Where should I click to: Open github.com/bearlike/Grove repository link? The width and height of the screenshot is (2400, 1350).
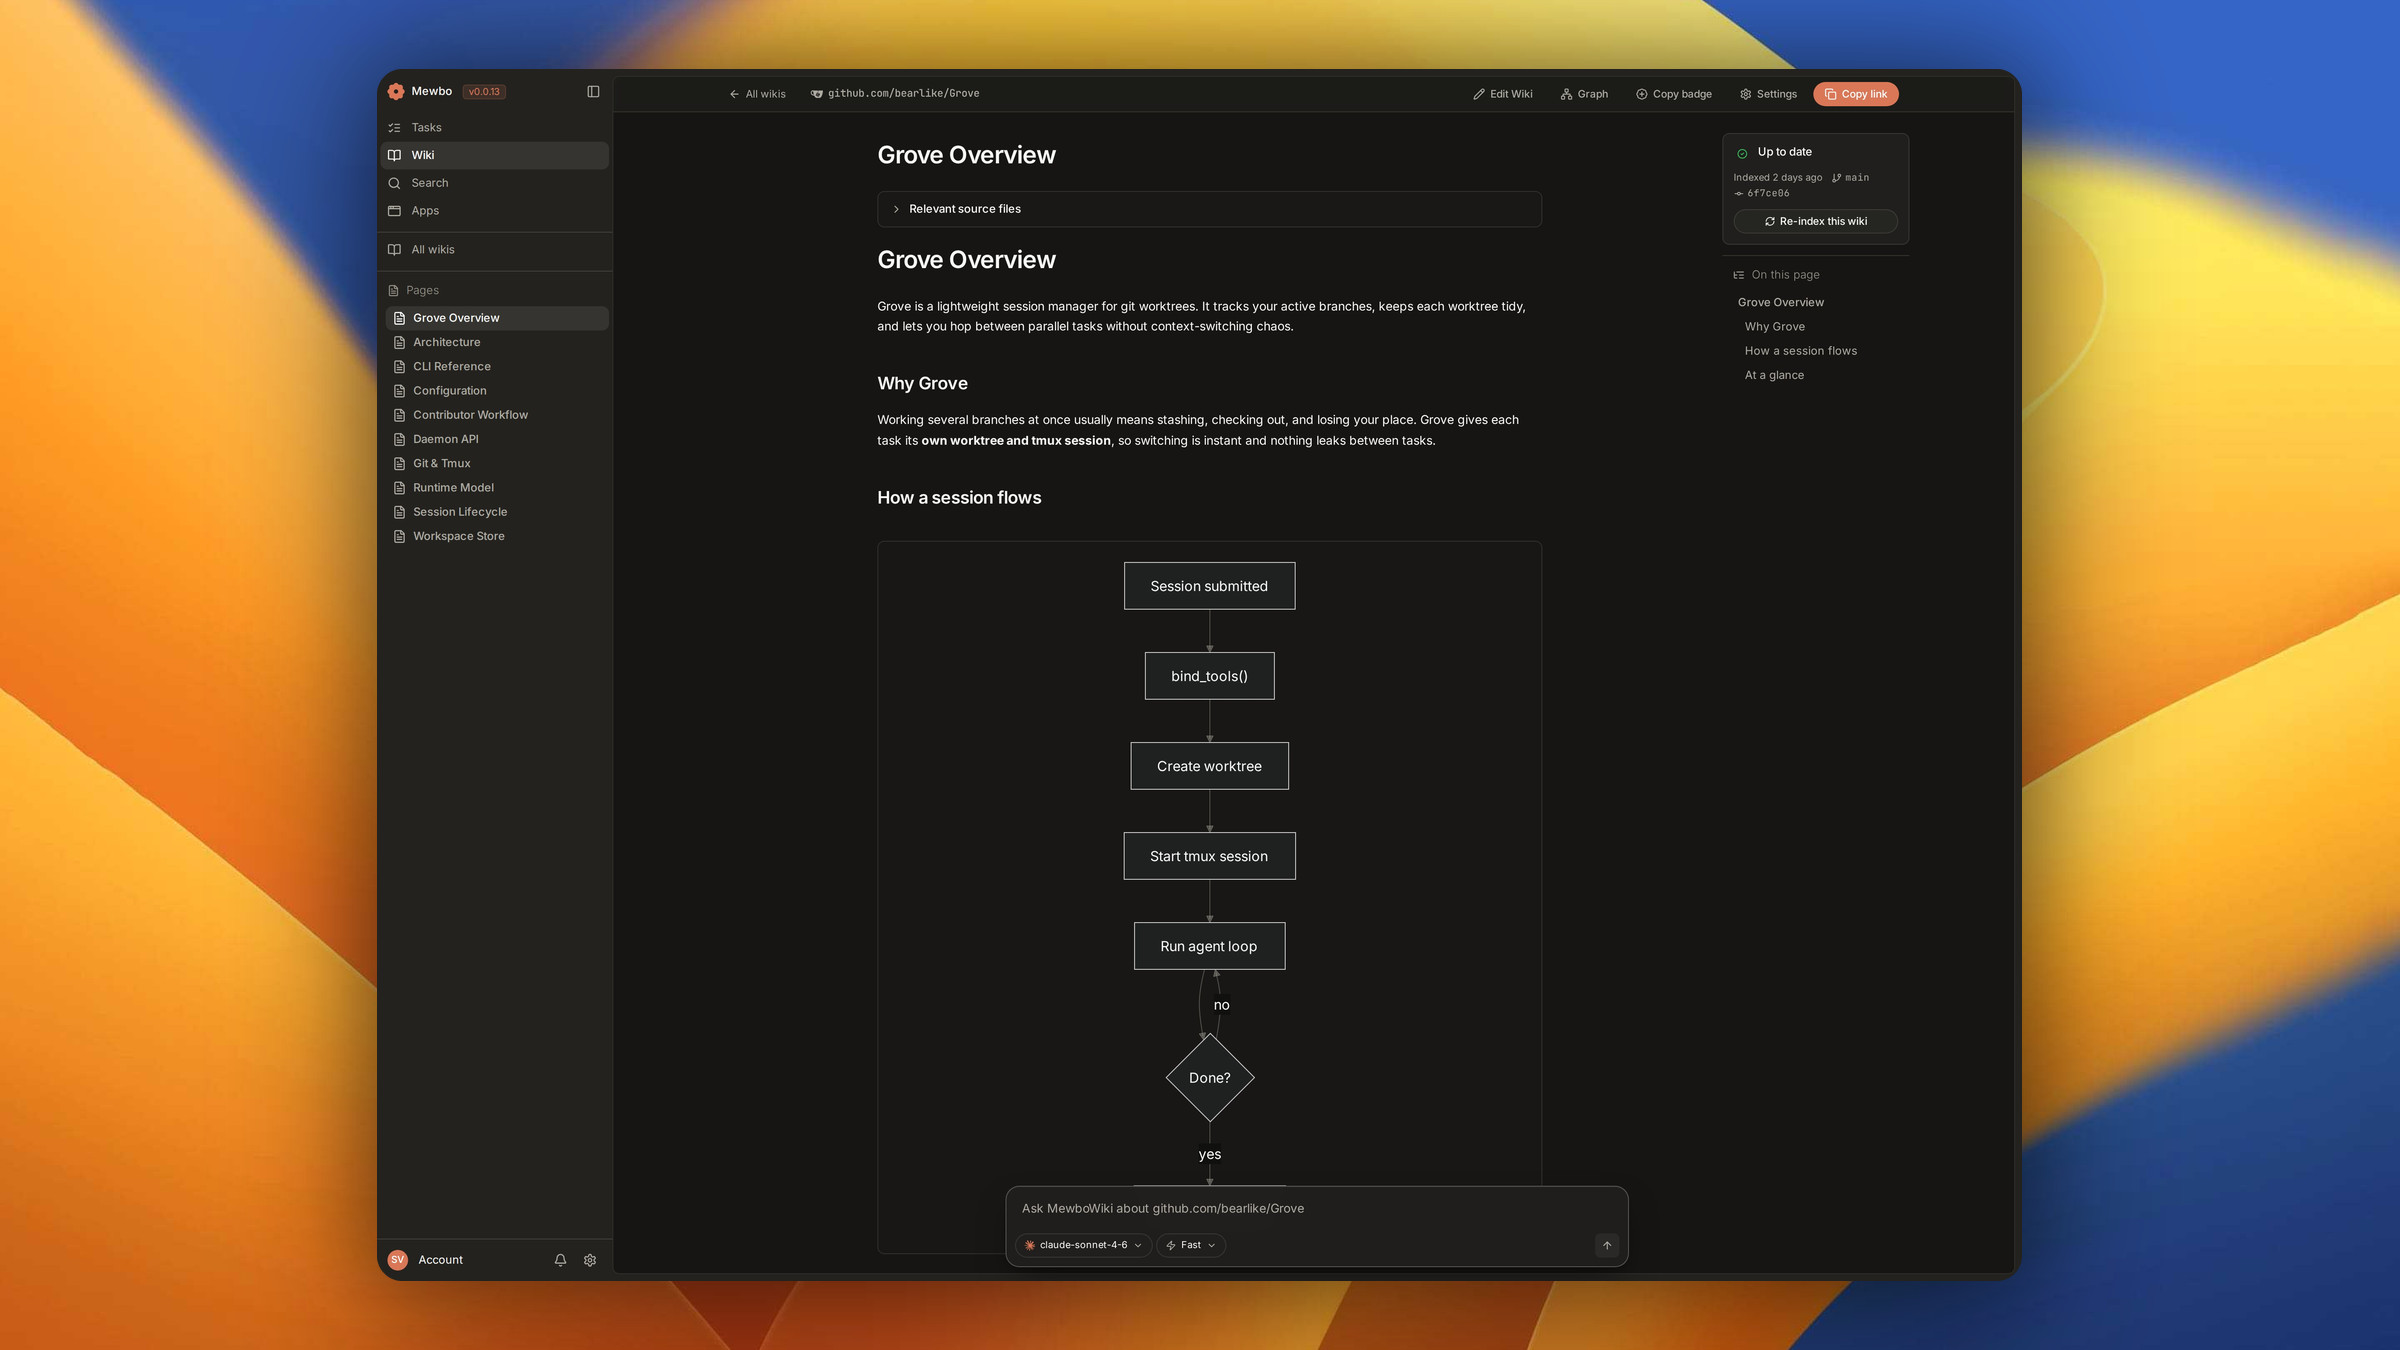(895, 93)
